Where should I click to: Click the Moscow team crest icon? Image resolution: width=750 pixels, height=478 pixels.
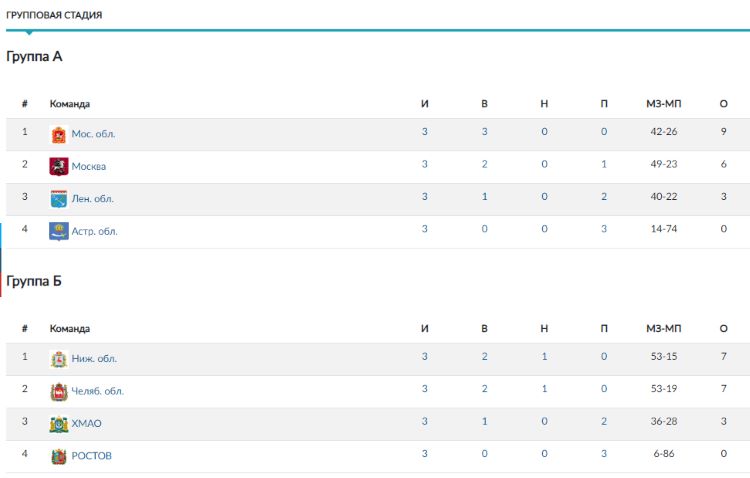coord(58,166)
